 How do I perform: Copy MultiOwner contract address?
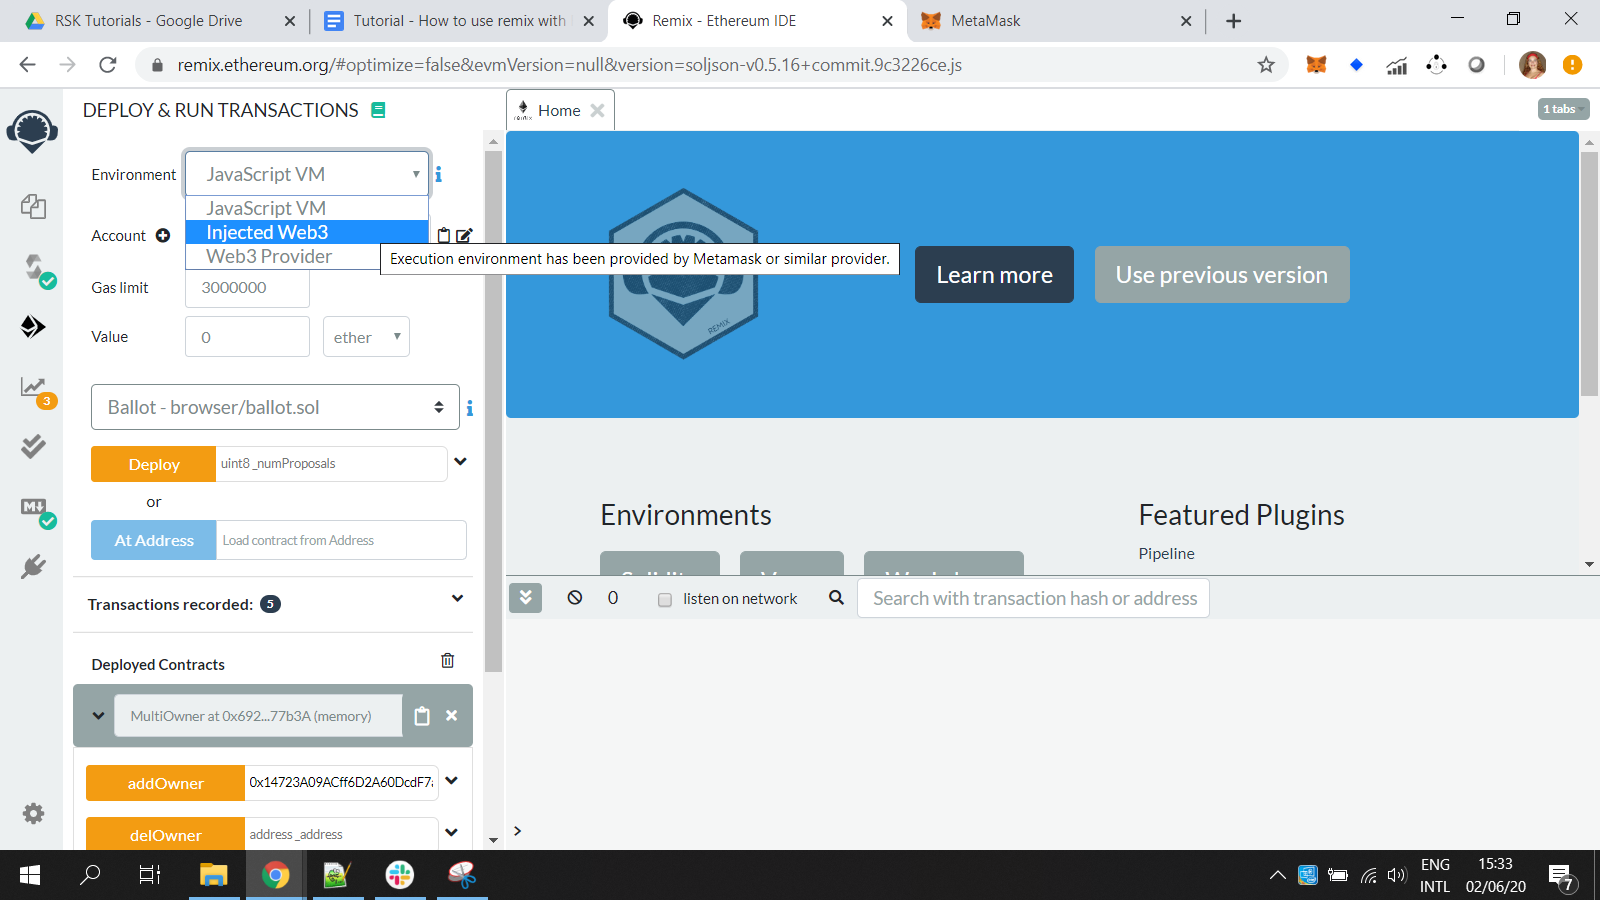pyautogui.click(x=422, y=716)
